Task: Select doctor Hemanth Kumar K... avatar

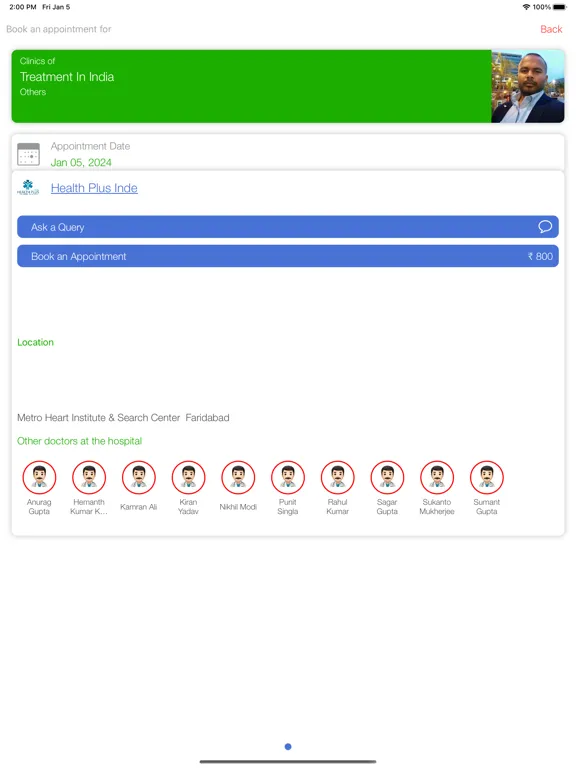Action: [x=89, y=477]
